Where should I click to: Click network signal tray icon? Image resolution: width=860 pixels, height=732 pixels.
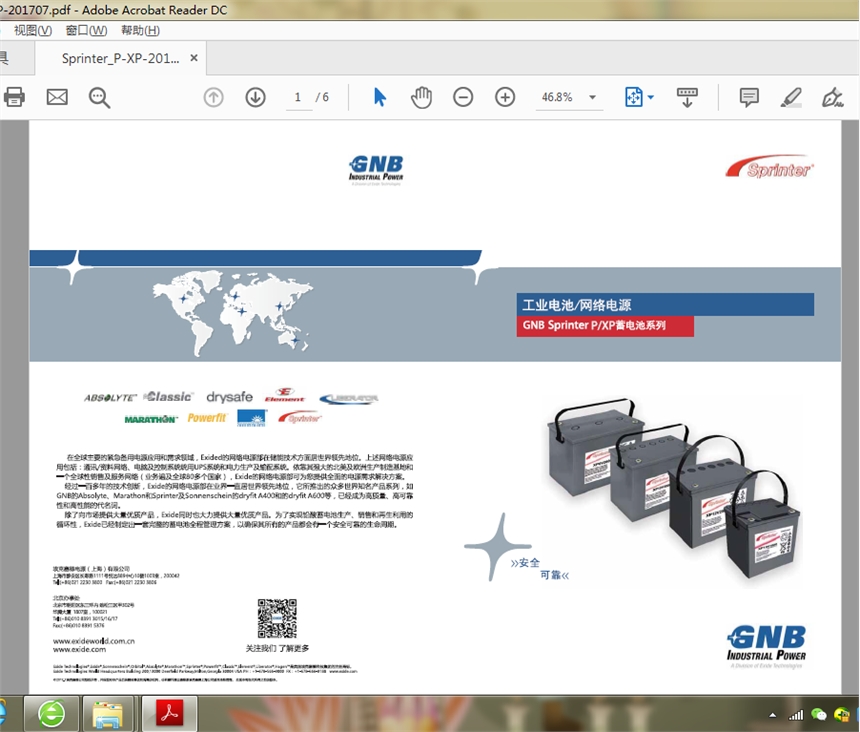click(796, 714)
